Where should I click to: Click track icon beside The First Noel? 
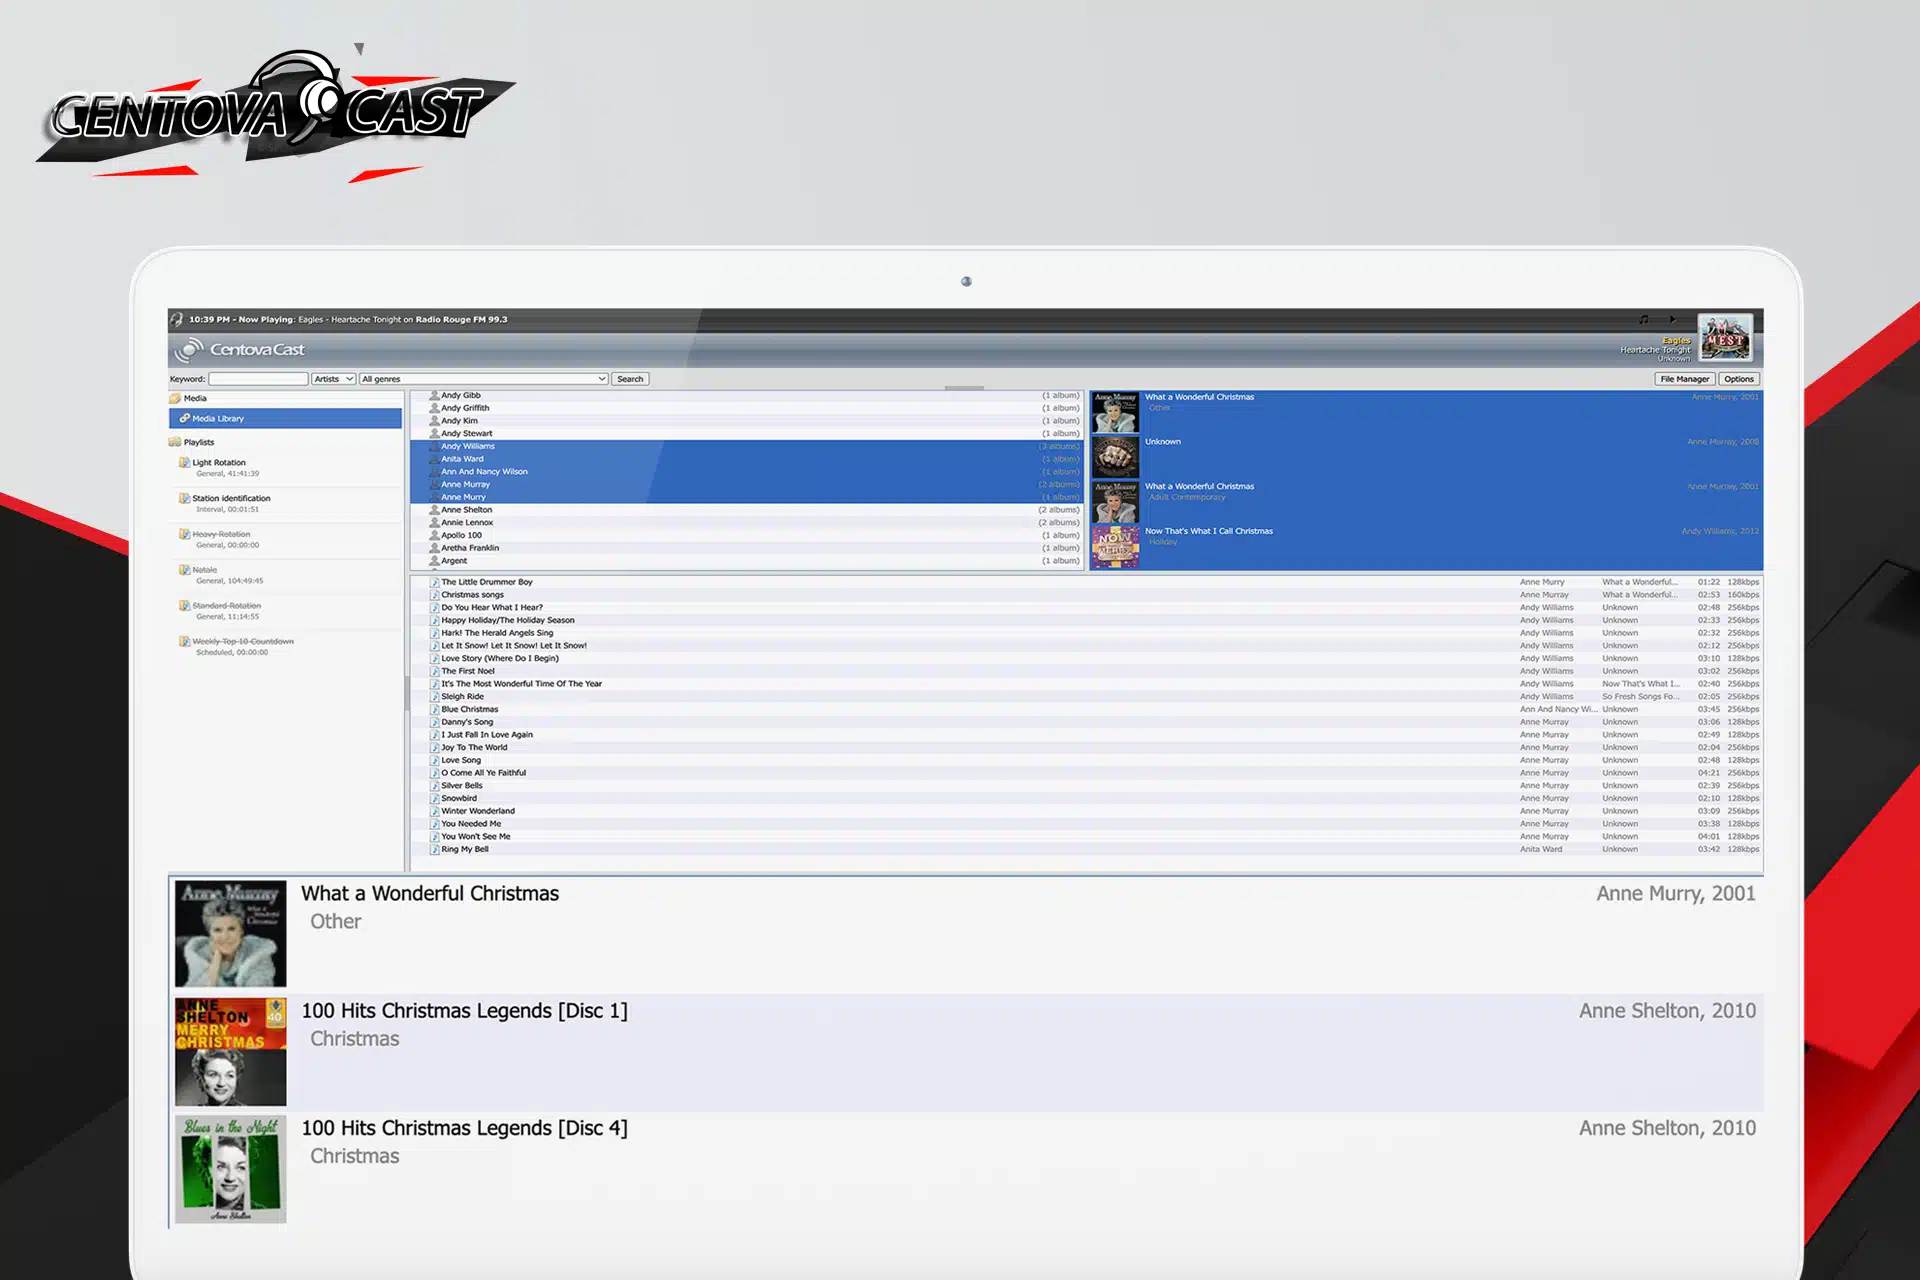click(x=435, y=671)
